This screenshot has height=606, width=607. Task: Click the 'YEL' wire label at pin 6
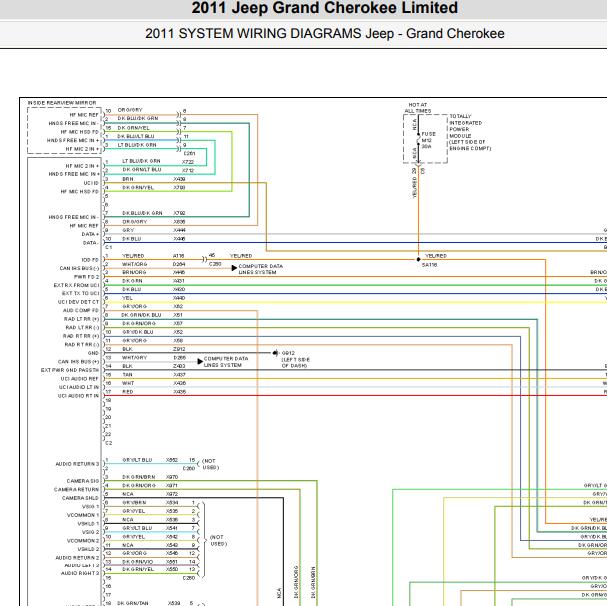pyautogui.click(x=127, y=298)
